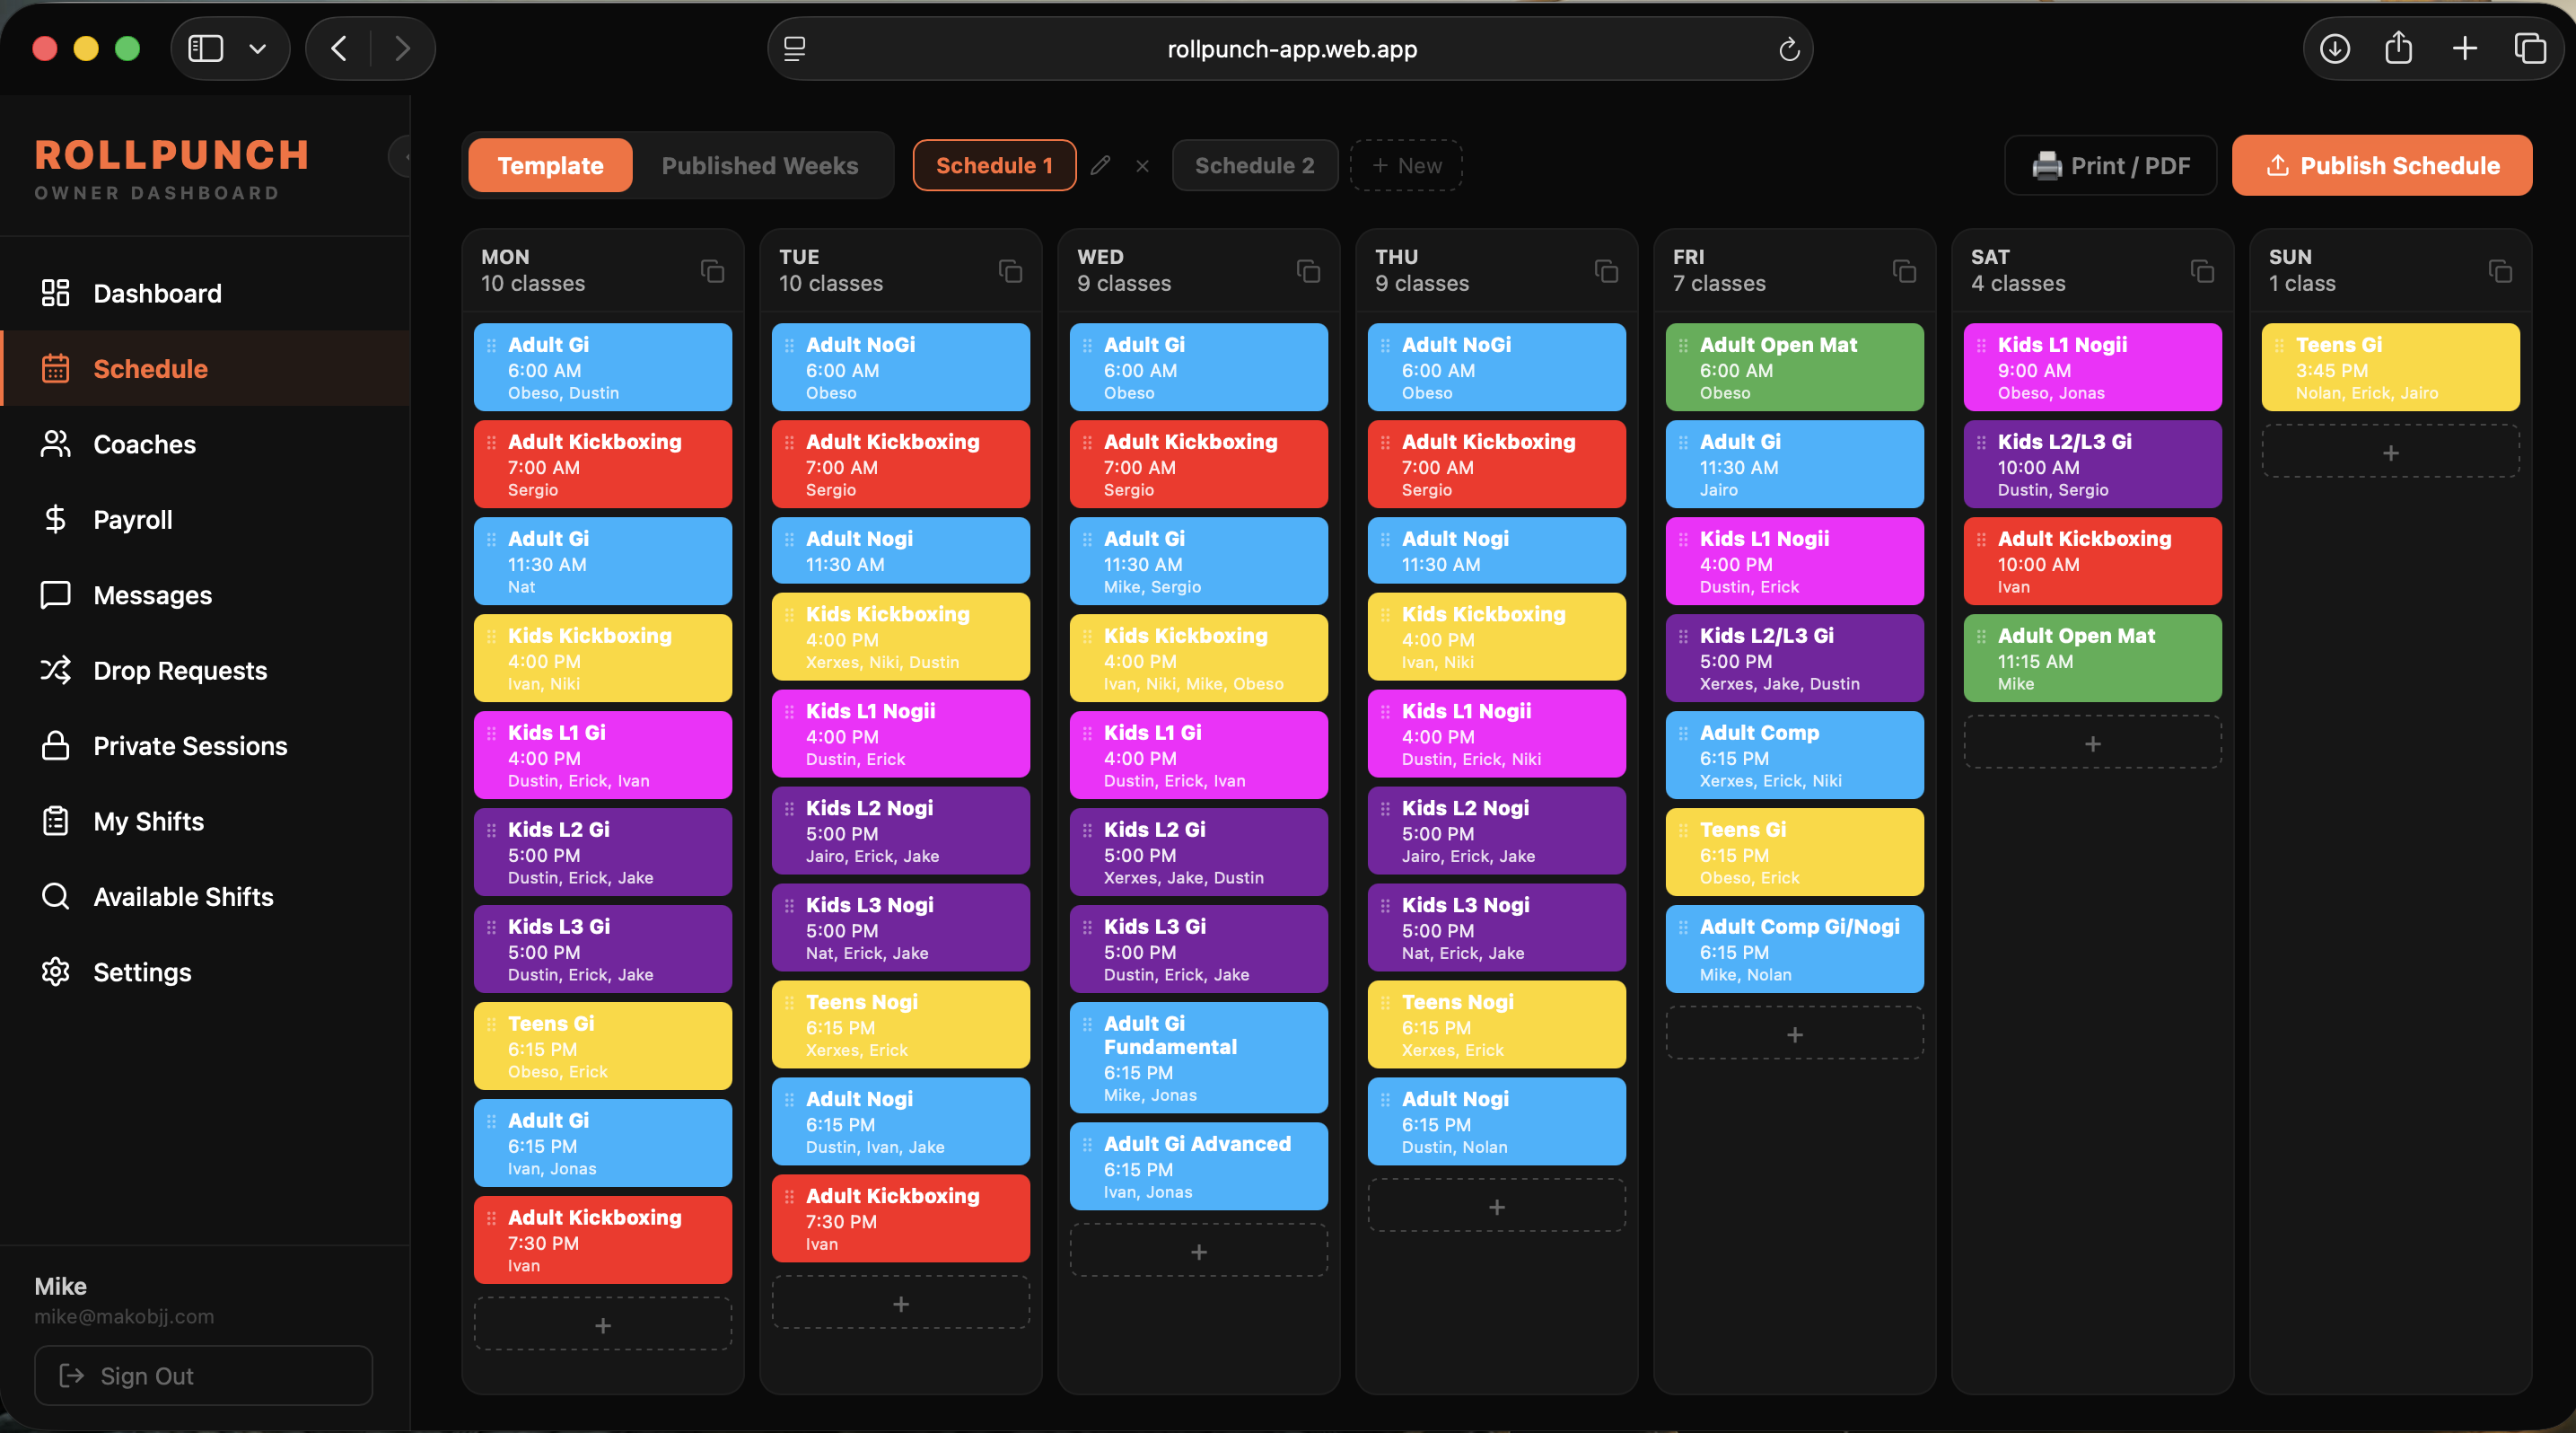
Task: Select the Friday Adult Open Mat card
Action: click(1794, 367)
